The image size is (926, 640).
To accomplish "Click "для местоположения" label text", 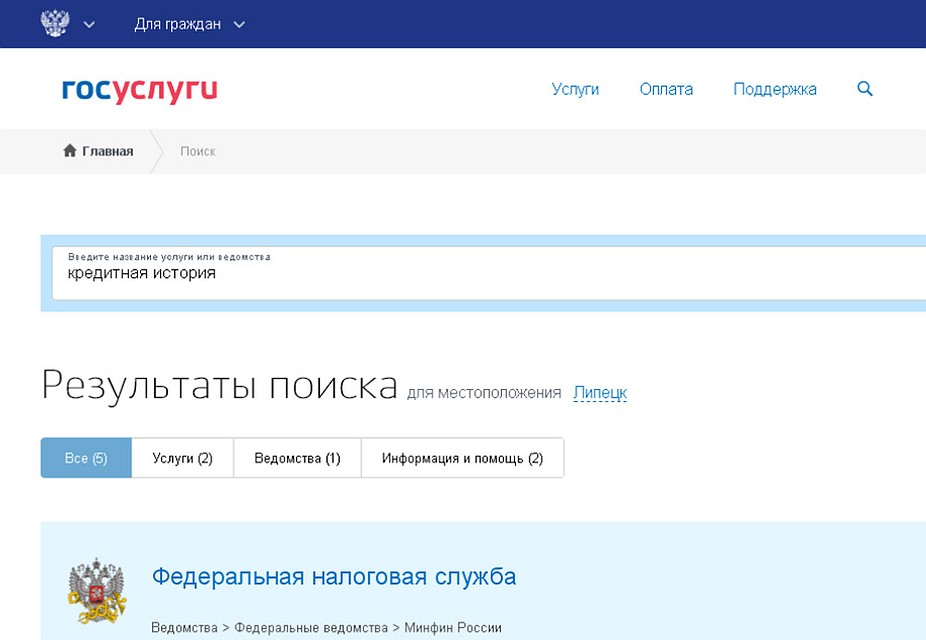I will point(484,393).
